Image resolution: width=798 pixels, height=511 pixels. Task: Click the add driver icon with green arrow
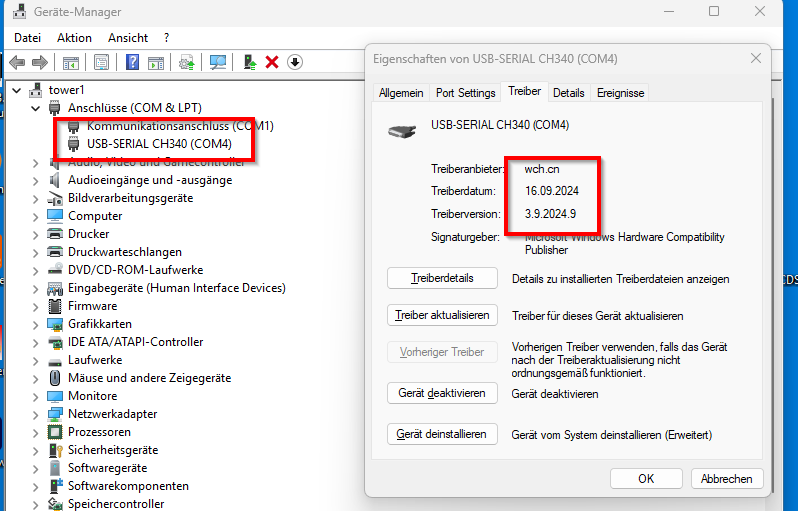pos(250,62)
